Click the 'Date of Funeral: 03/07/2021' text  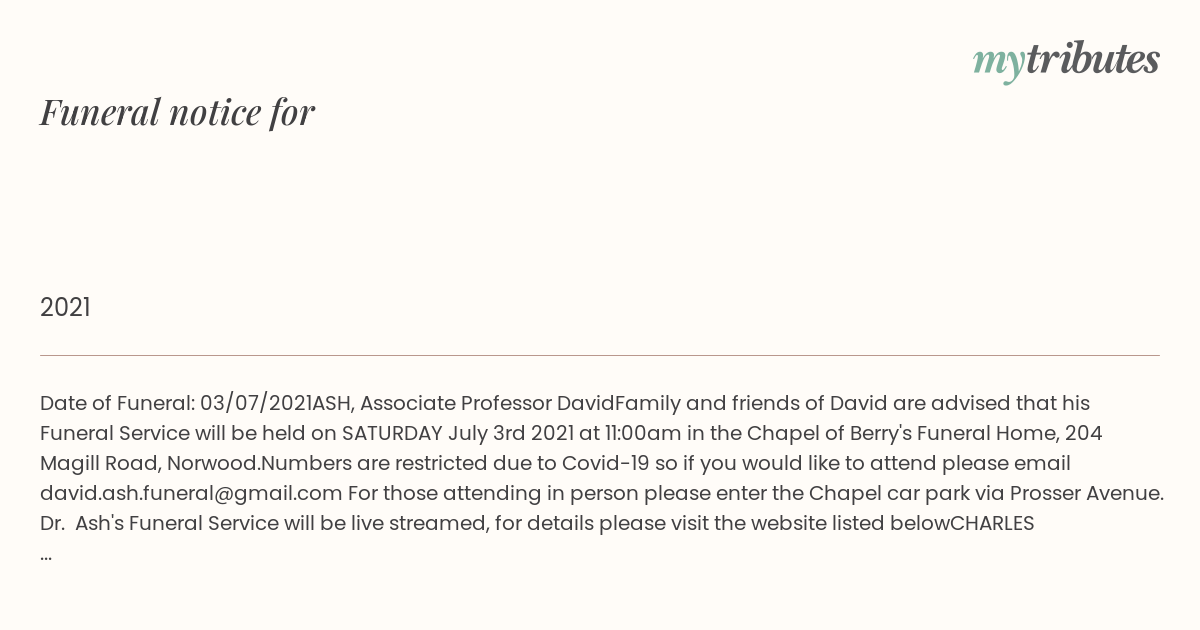pos(176,403)
